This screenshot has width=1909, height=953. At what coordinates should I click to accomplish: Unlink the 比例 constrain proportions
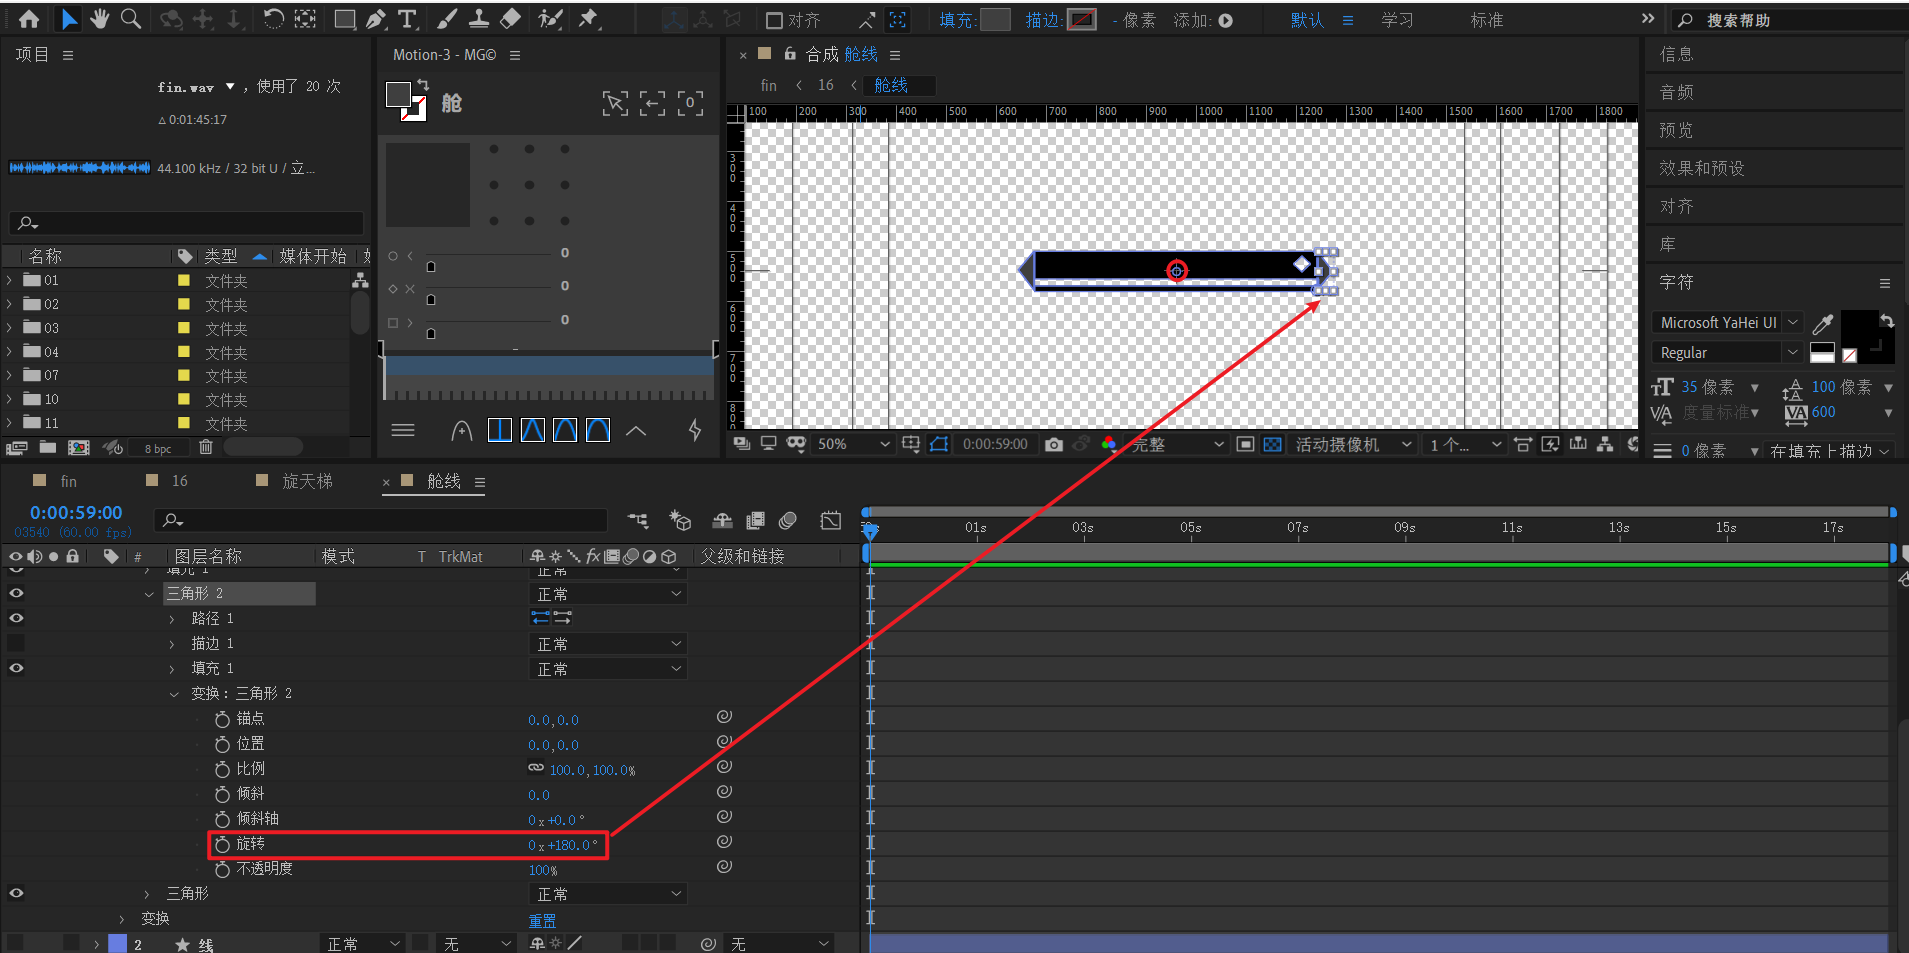(536, 769)
